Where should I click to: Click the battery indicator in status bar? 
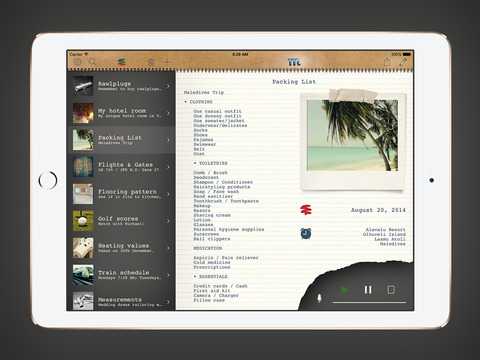(407, 54)
